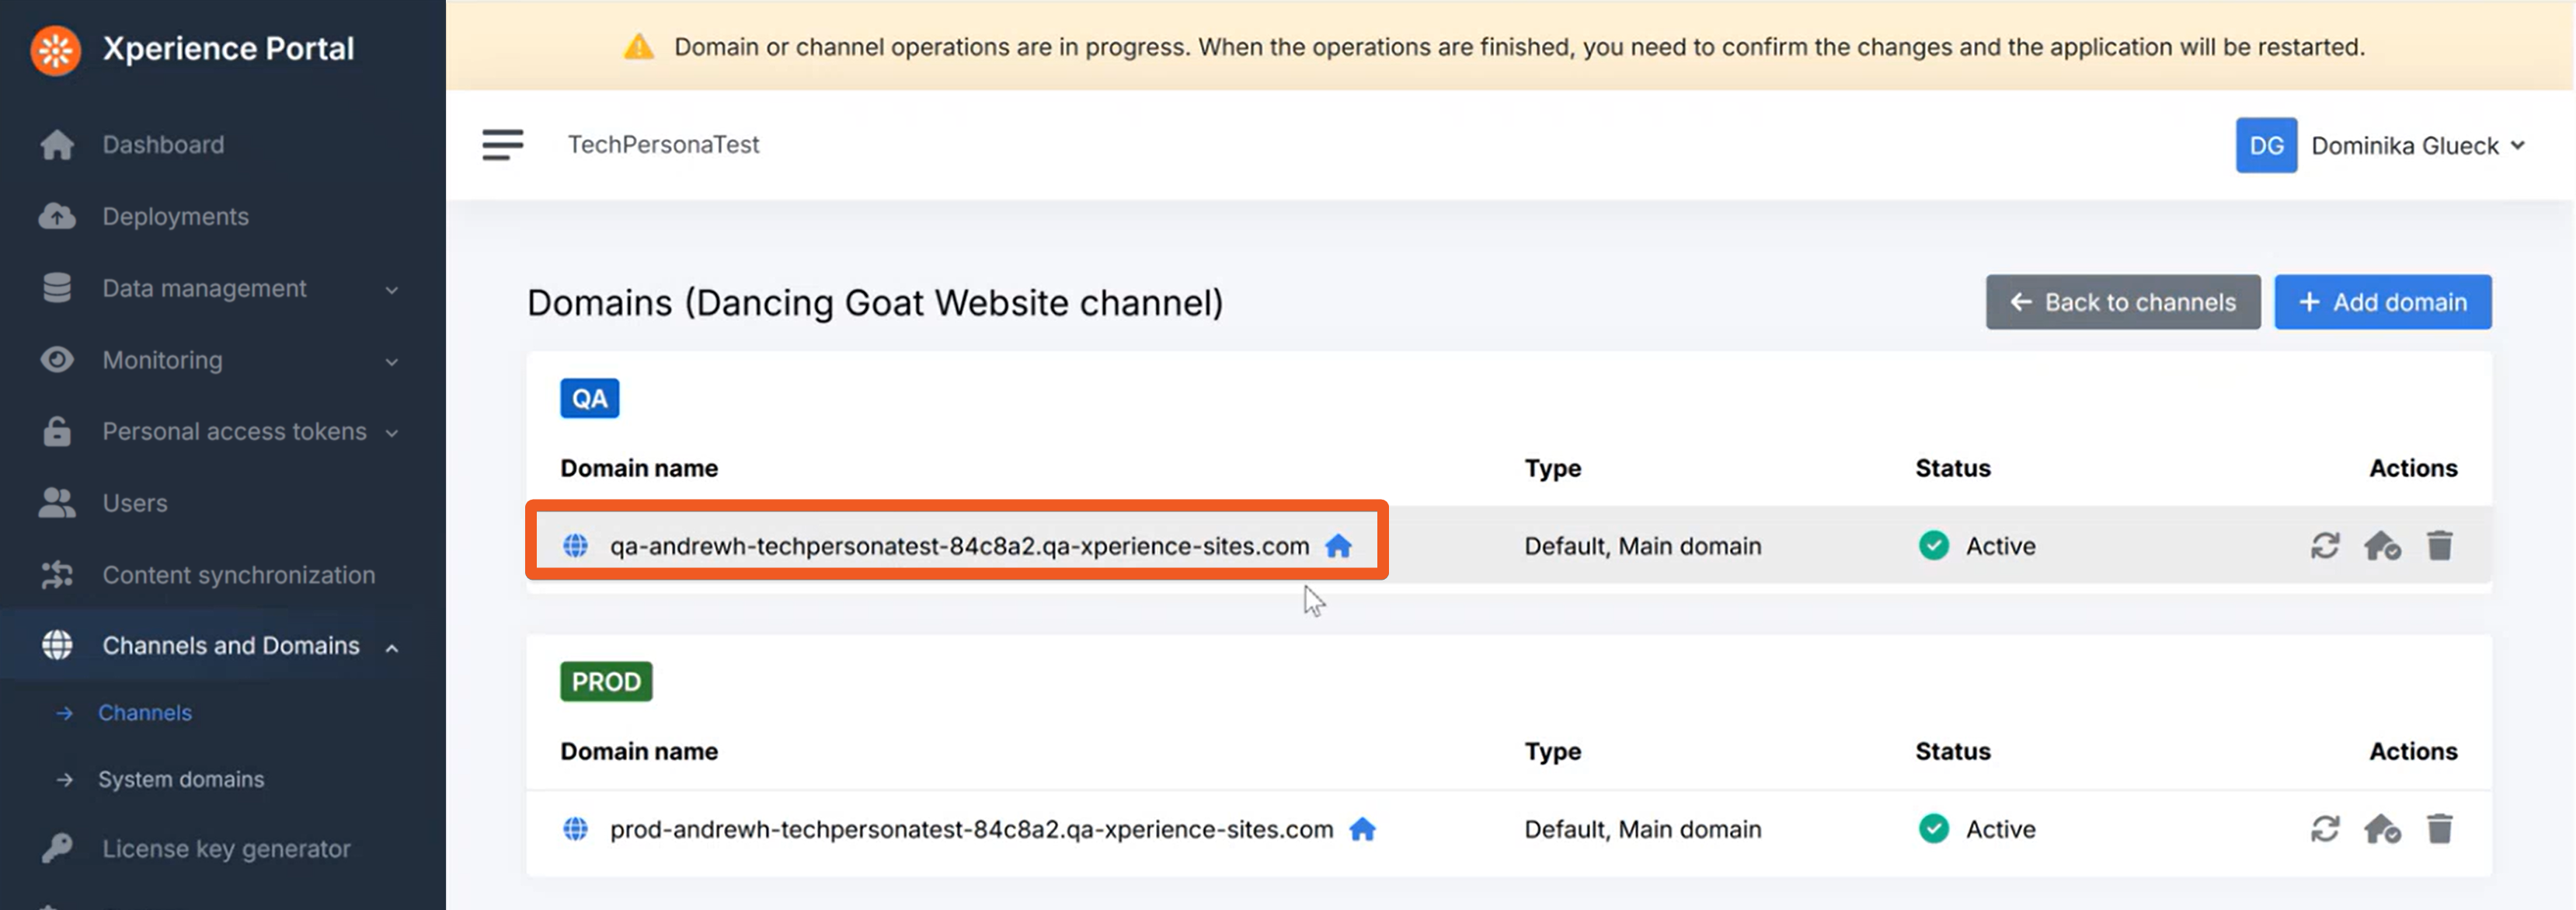Delete the PROD domain using trash icon
The image size is (2576, 910).
click(x=2439, y=829)
